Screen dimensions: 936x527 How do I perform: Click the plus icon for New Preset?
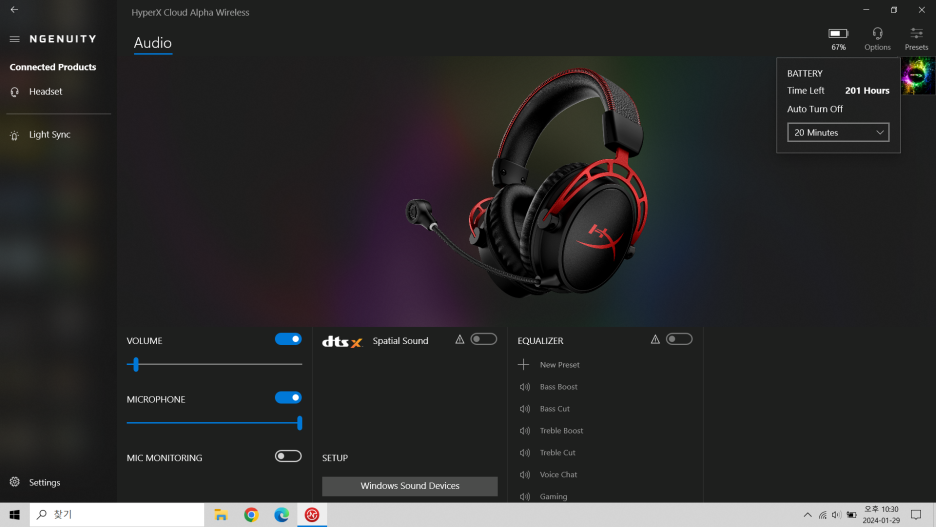pyautogui.click(x=524, y=364)
